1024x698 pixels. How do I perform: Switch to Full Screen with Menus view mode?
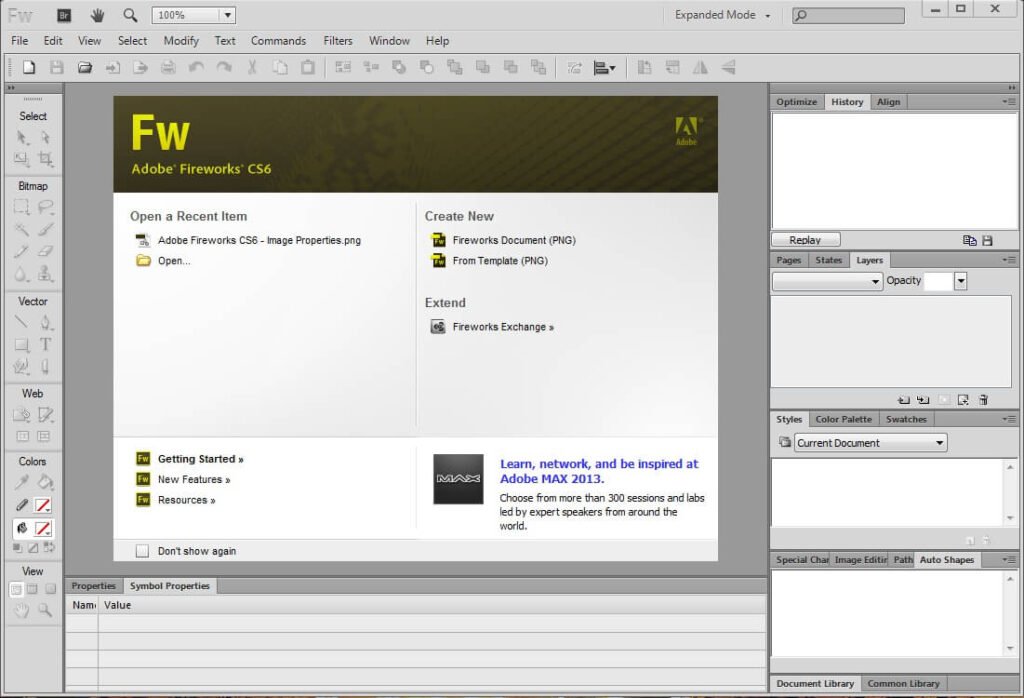33,589
